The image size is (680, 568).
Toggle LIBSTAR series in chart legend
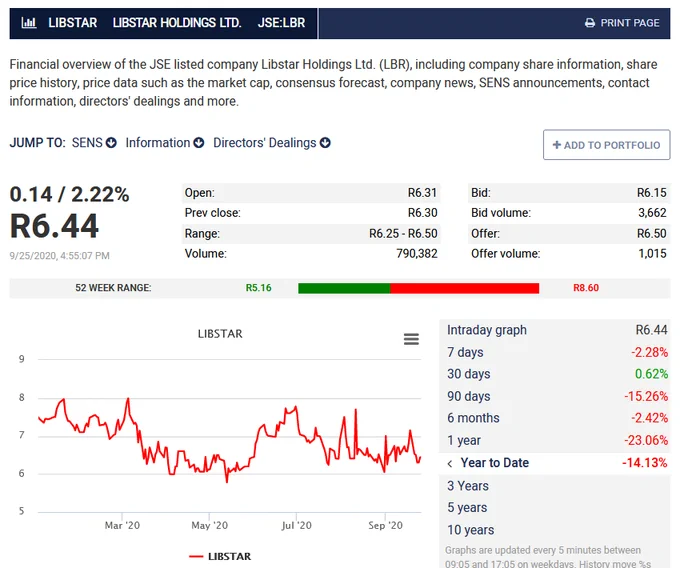coord(220,556)
